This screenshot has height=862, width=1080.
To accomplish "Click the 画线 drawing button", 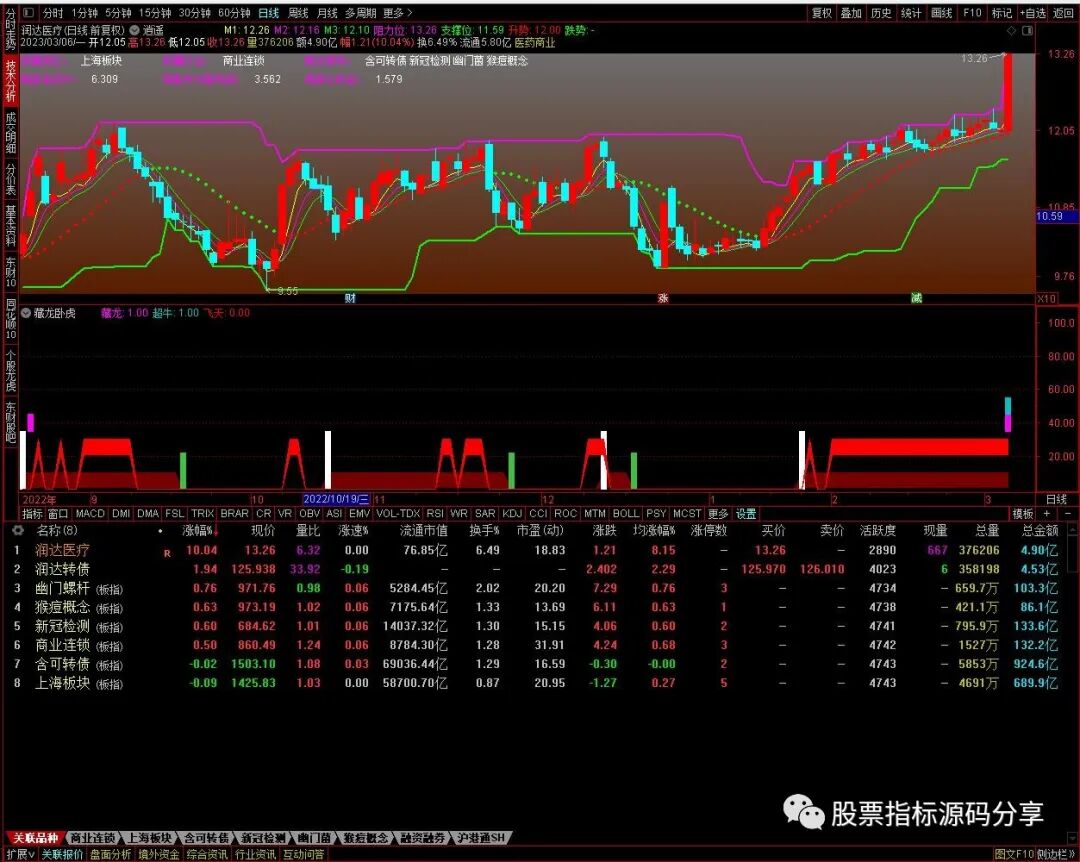I will (x=942, y=13).
